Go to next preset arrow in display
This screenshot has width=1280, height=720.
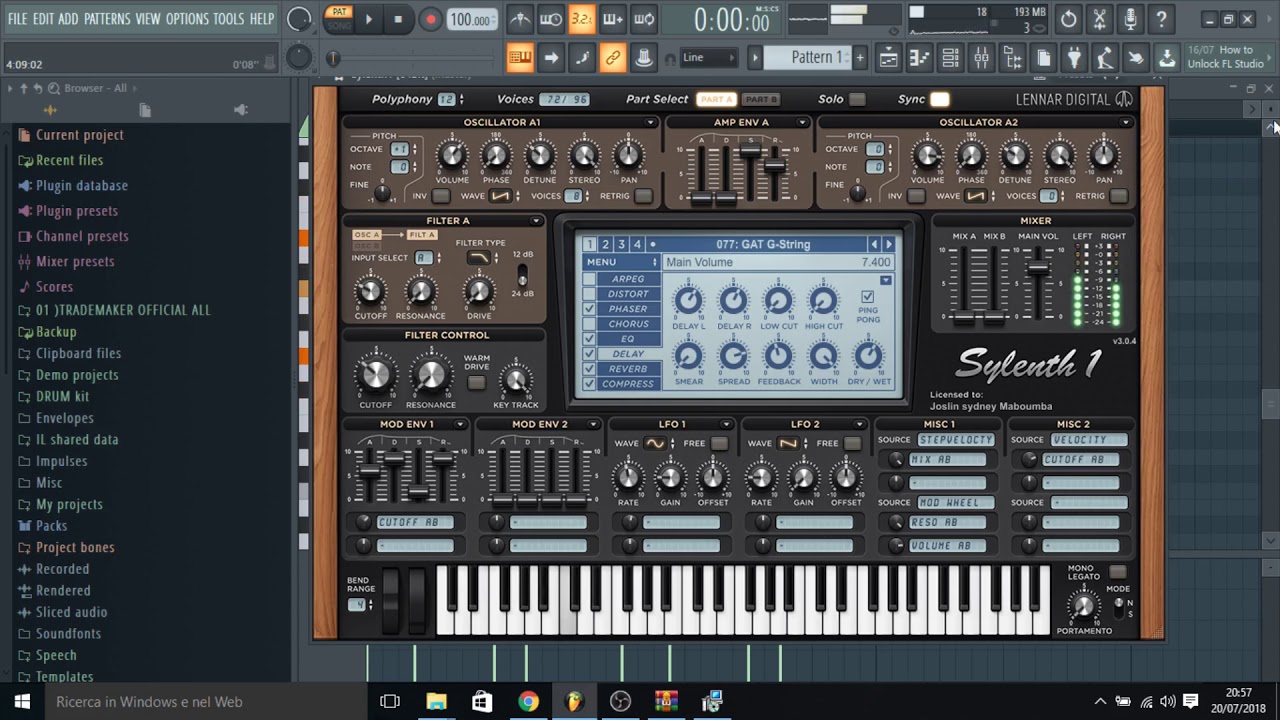coord(888,244)
